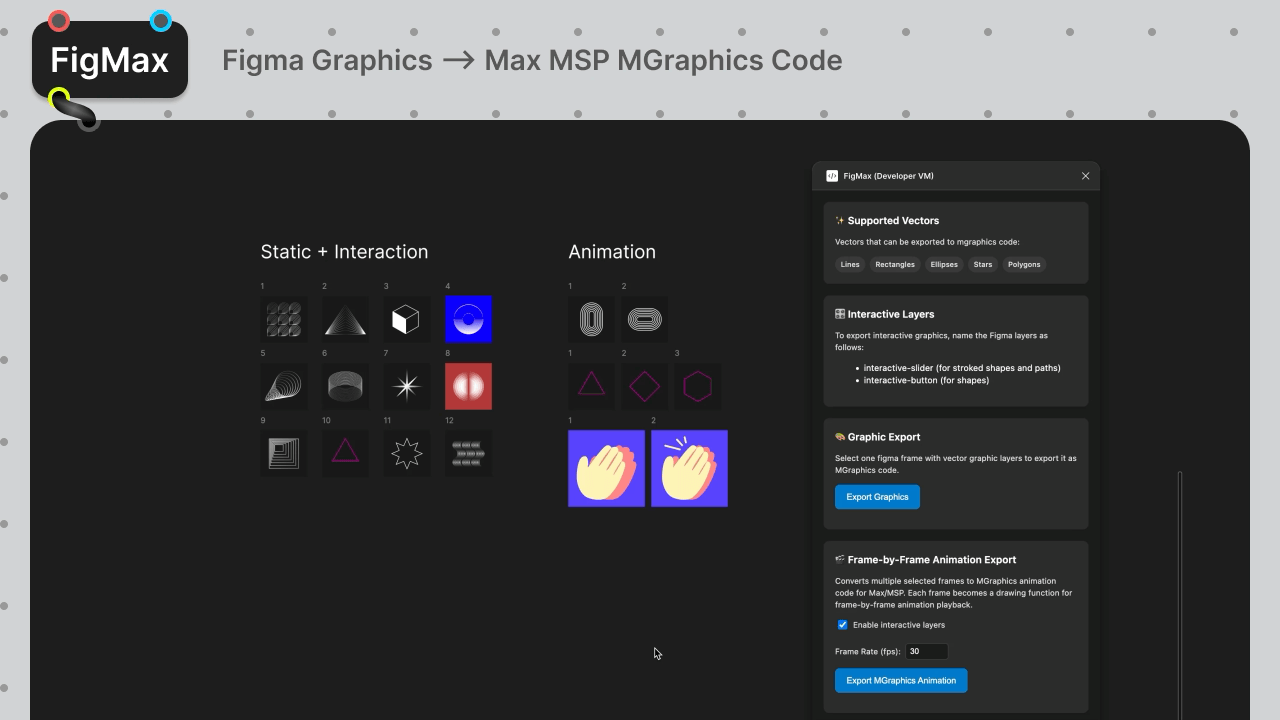Click the Frame Rate (fps) input field

927,651
